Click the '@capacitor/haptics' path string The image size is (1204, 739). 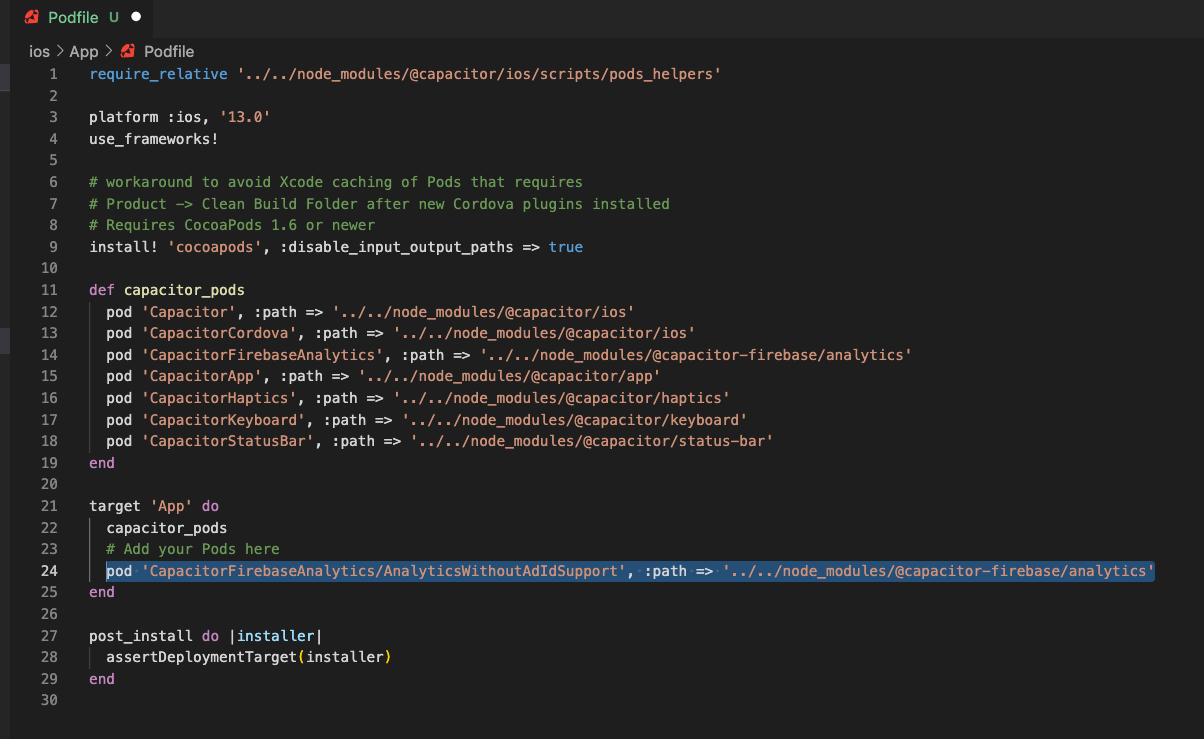(x=562, y=398)
